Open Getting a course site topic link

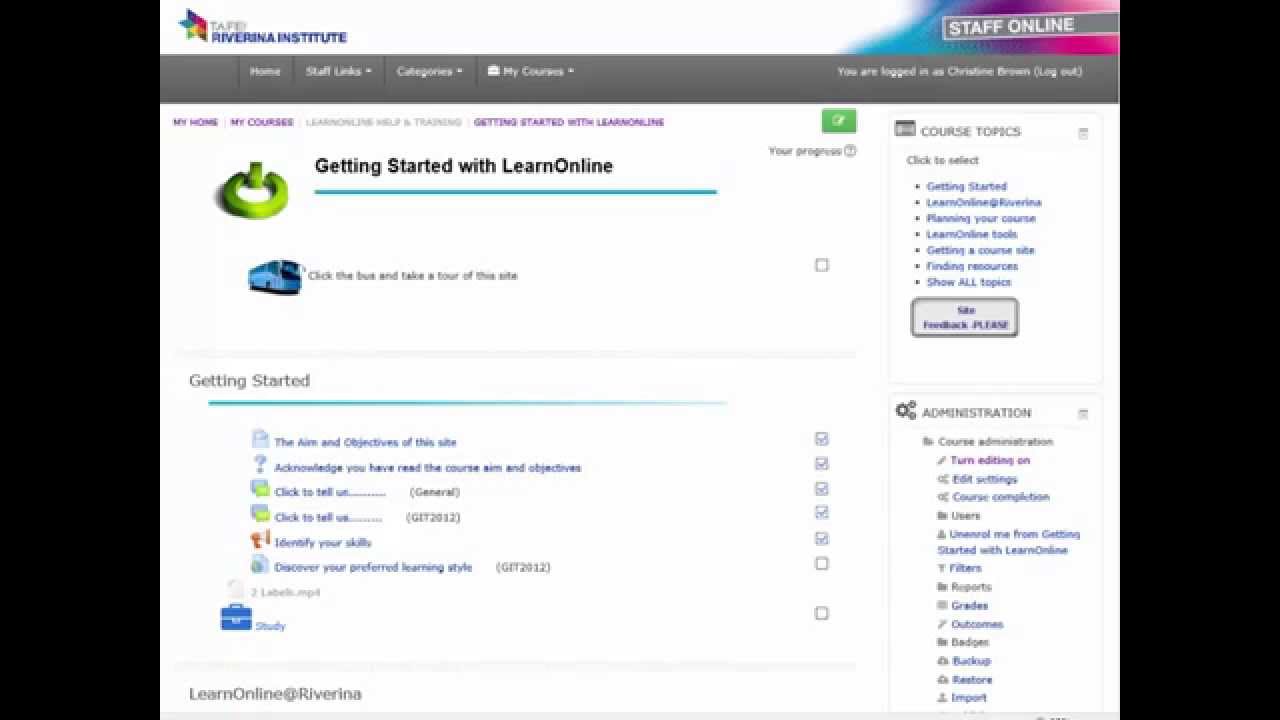[980, 250]
